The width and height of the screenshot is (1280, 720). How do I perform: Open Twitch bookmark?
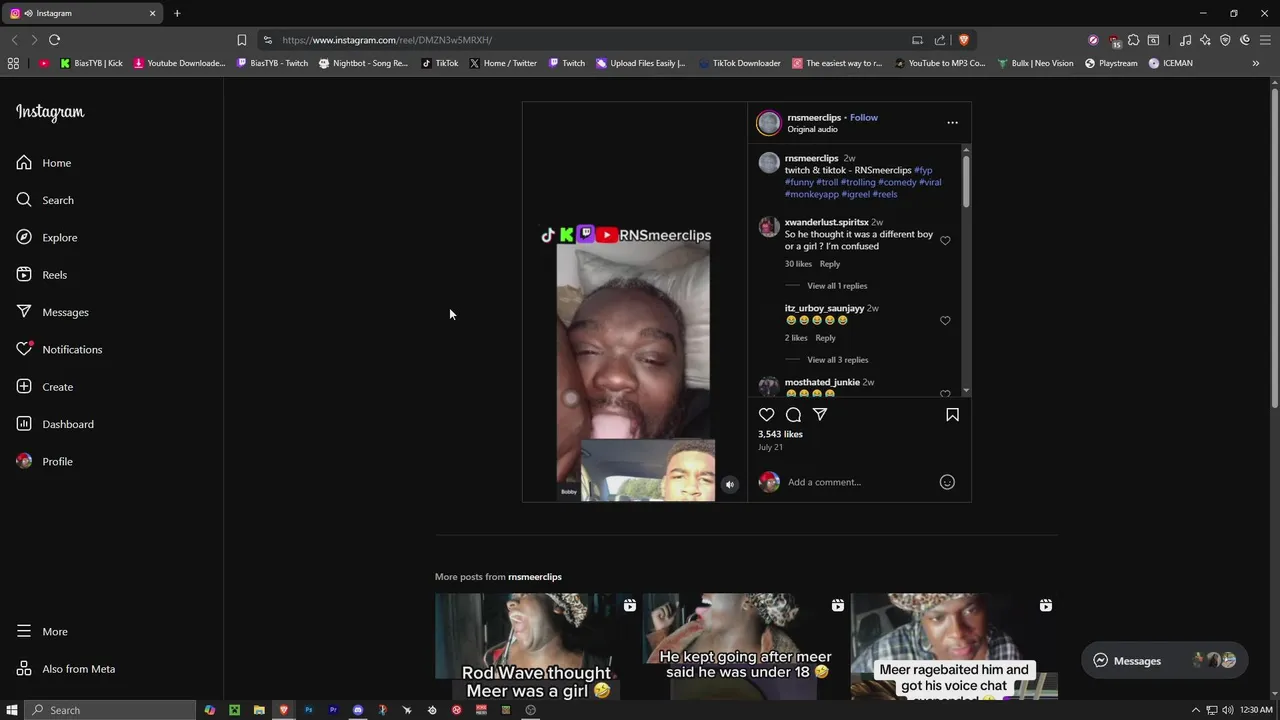point(566,63)
